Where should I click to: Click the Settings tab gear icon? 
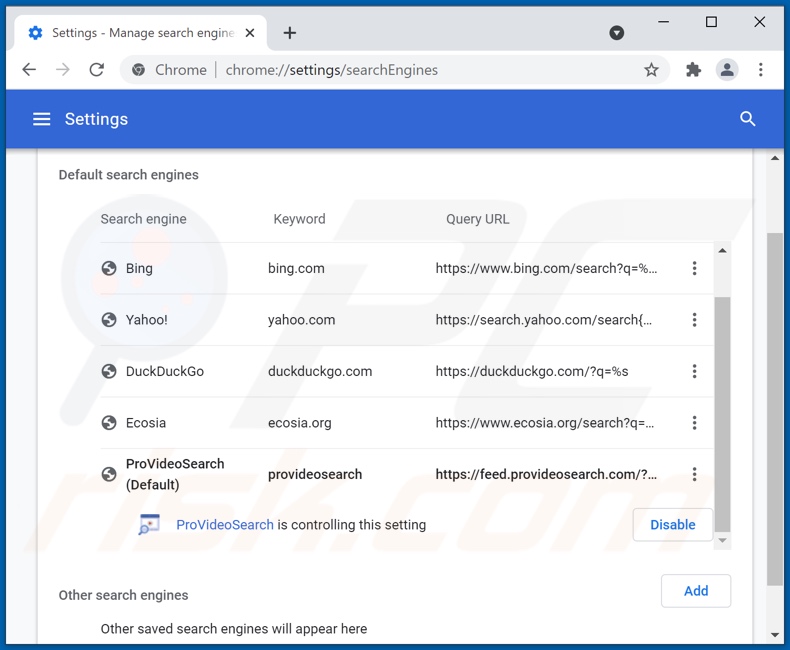[35, 33]
